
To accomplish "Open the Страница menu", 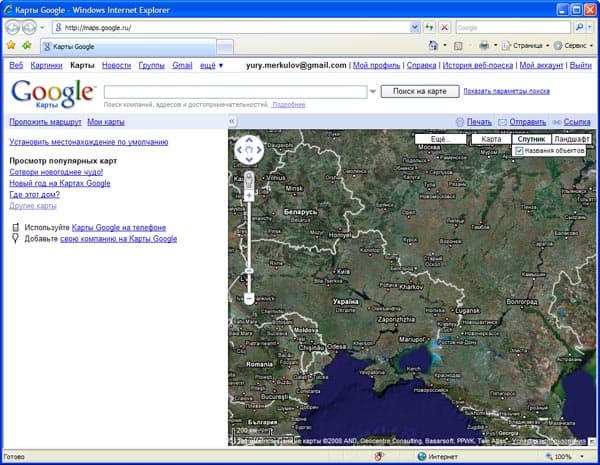I will tap(525, 46).
